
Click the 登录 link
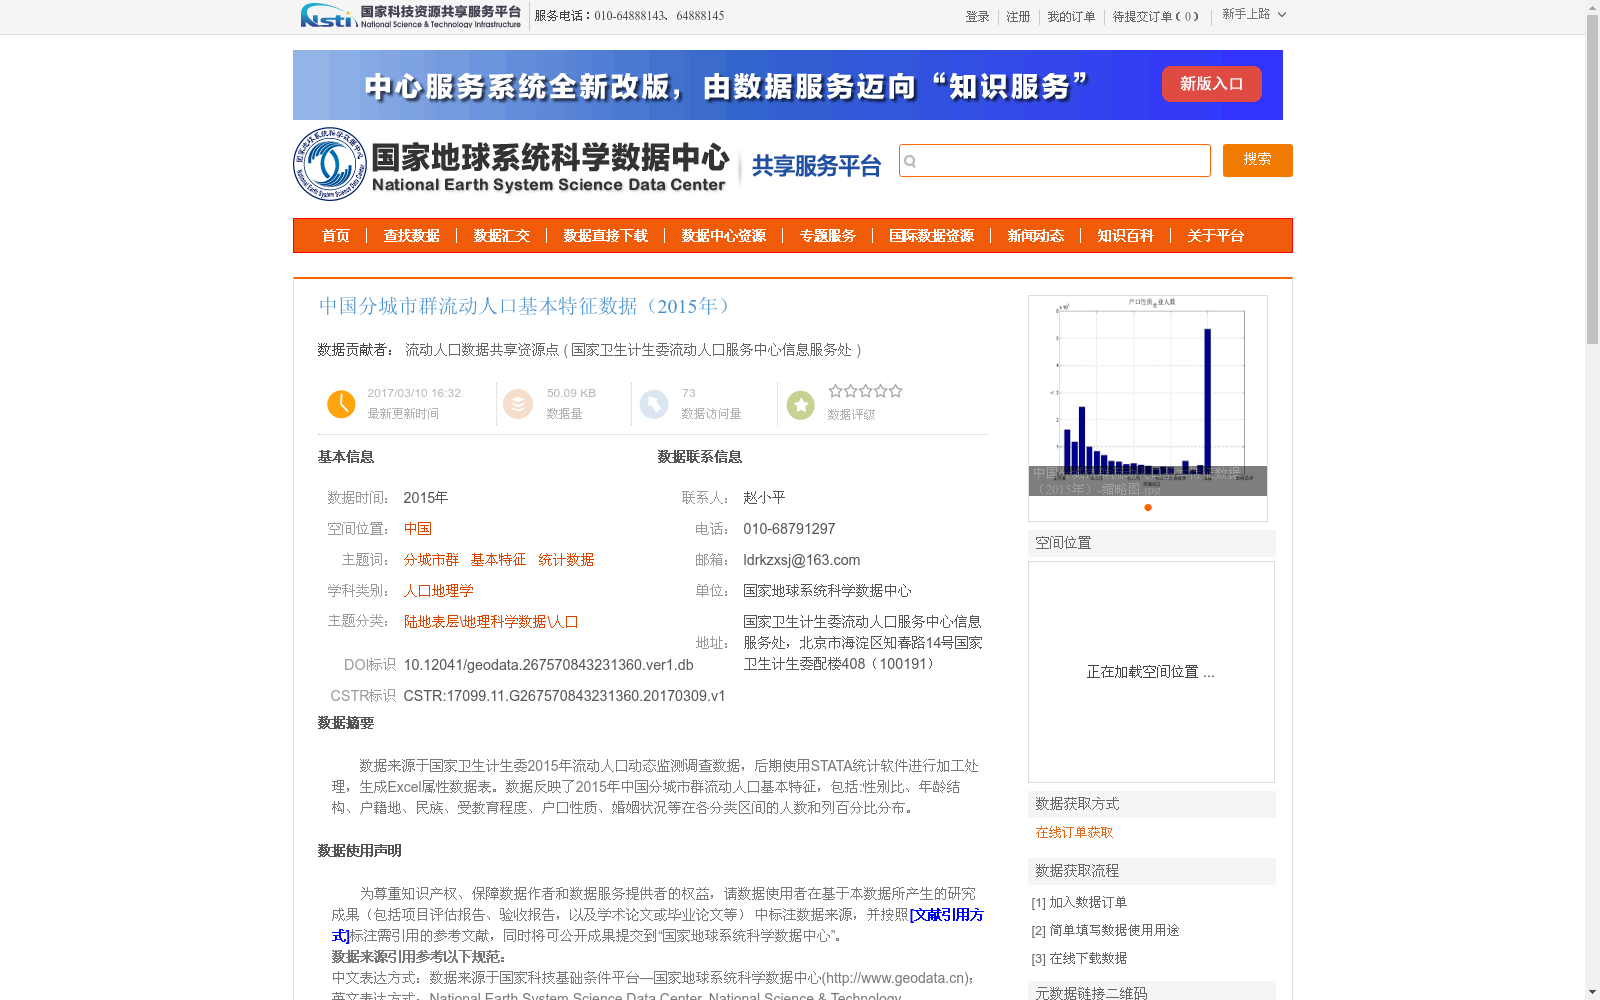(x=977, y=17)
